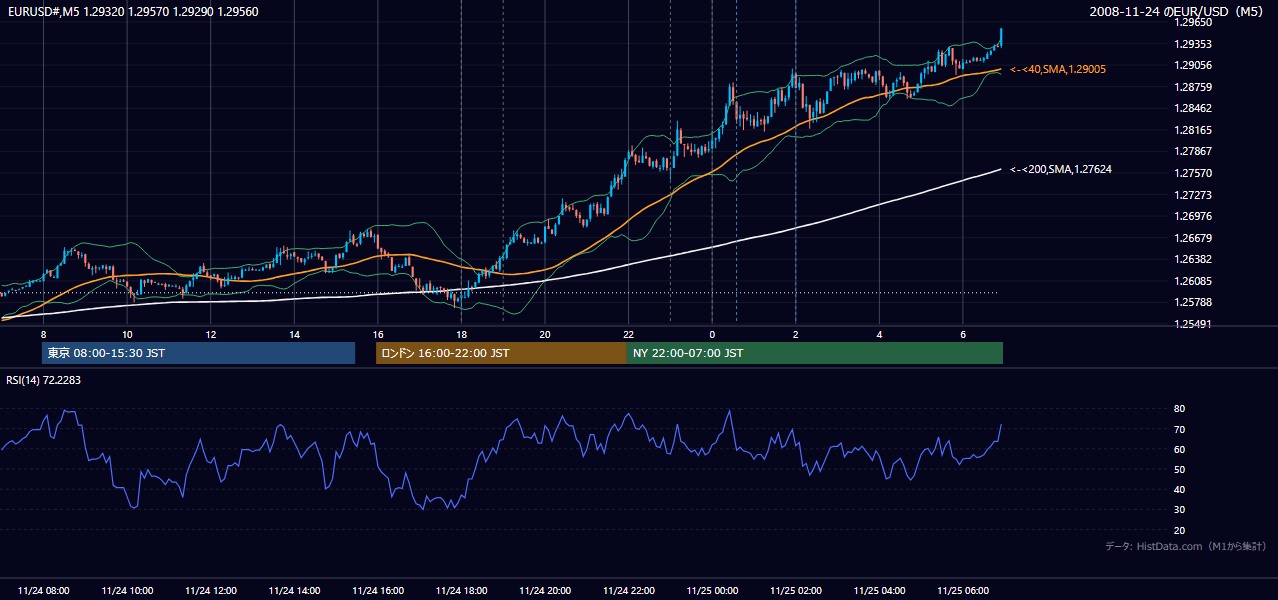
Task: Select the 200 SMA 1.27624 label
Action: pos(1061,170)
